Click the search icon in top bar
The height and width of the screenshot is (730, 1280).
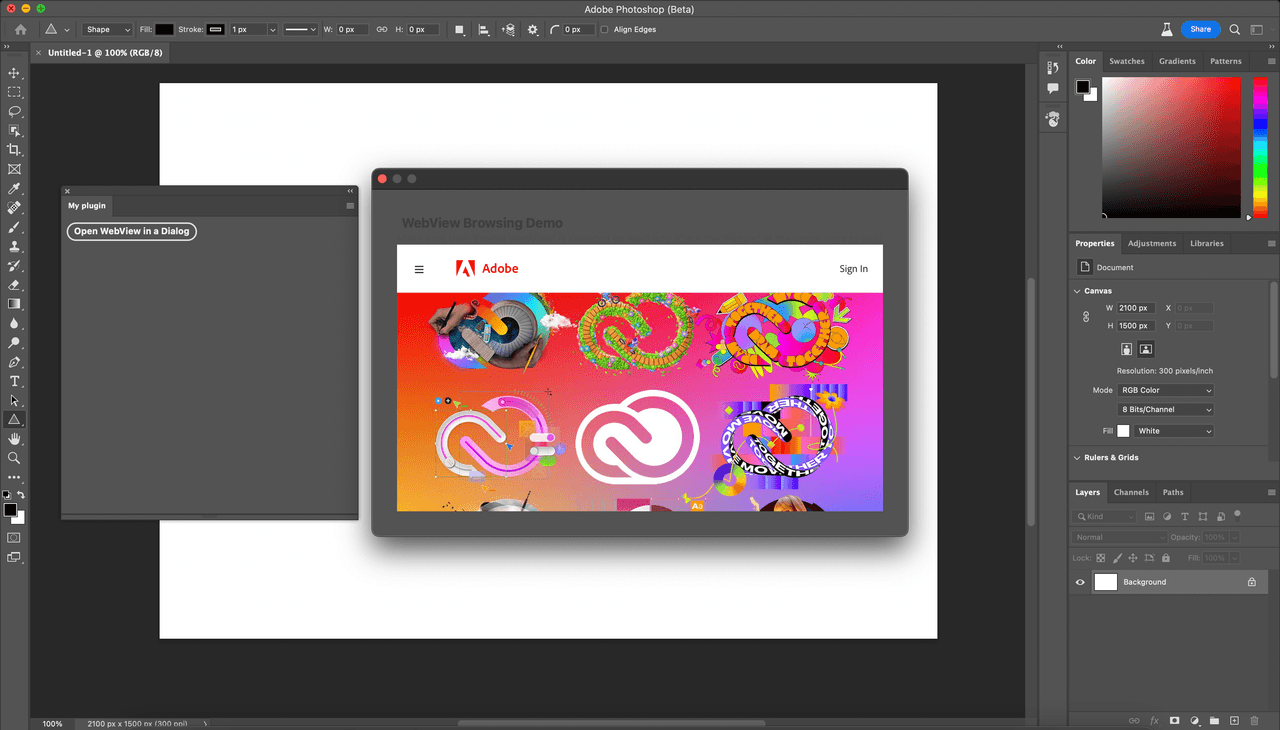pos(1235,29)
